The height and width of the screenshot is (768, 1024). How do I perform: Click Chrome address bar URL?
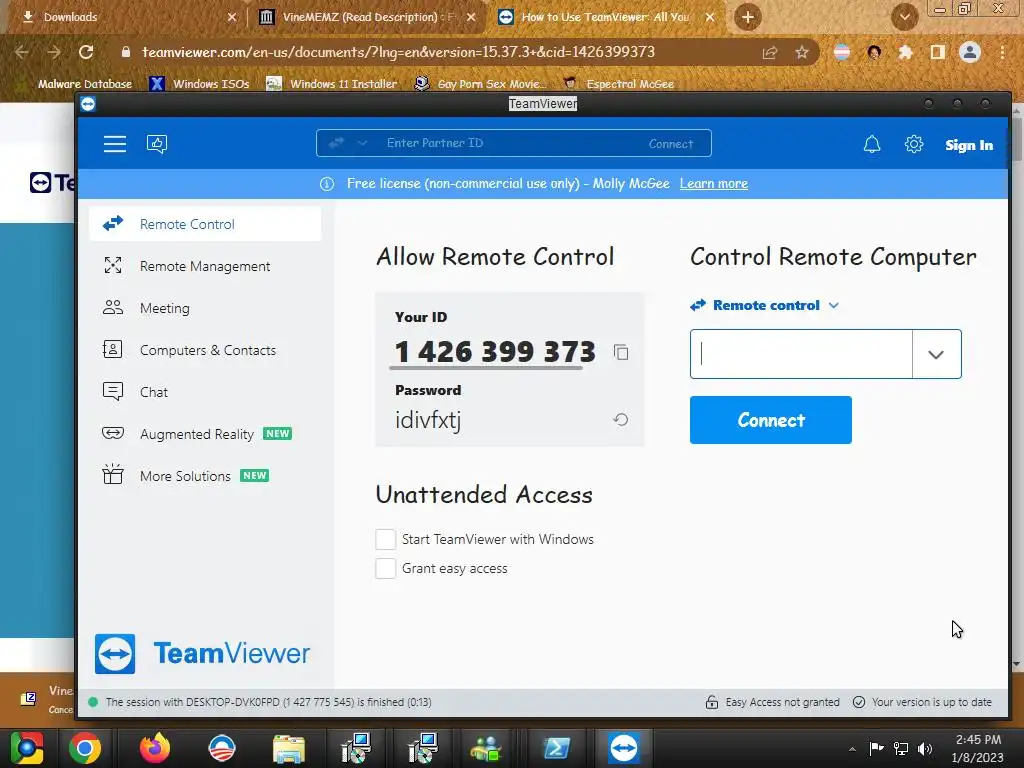[x=398, y=52]
